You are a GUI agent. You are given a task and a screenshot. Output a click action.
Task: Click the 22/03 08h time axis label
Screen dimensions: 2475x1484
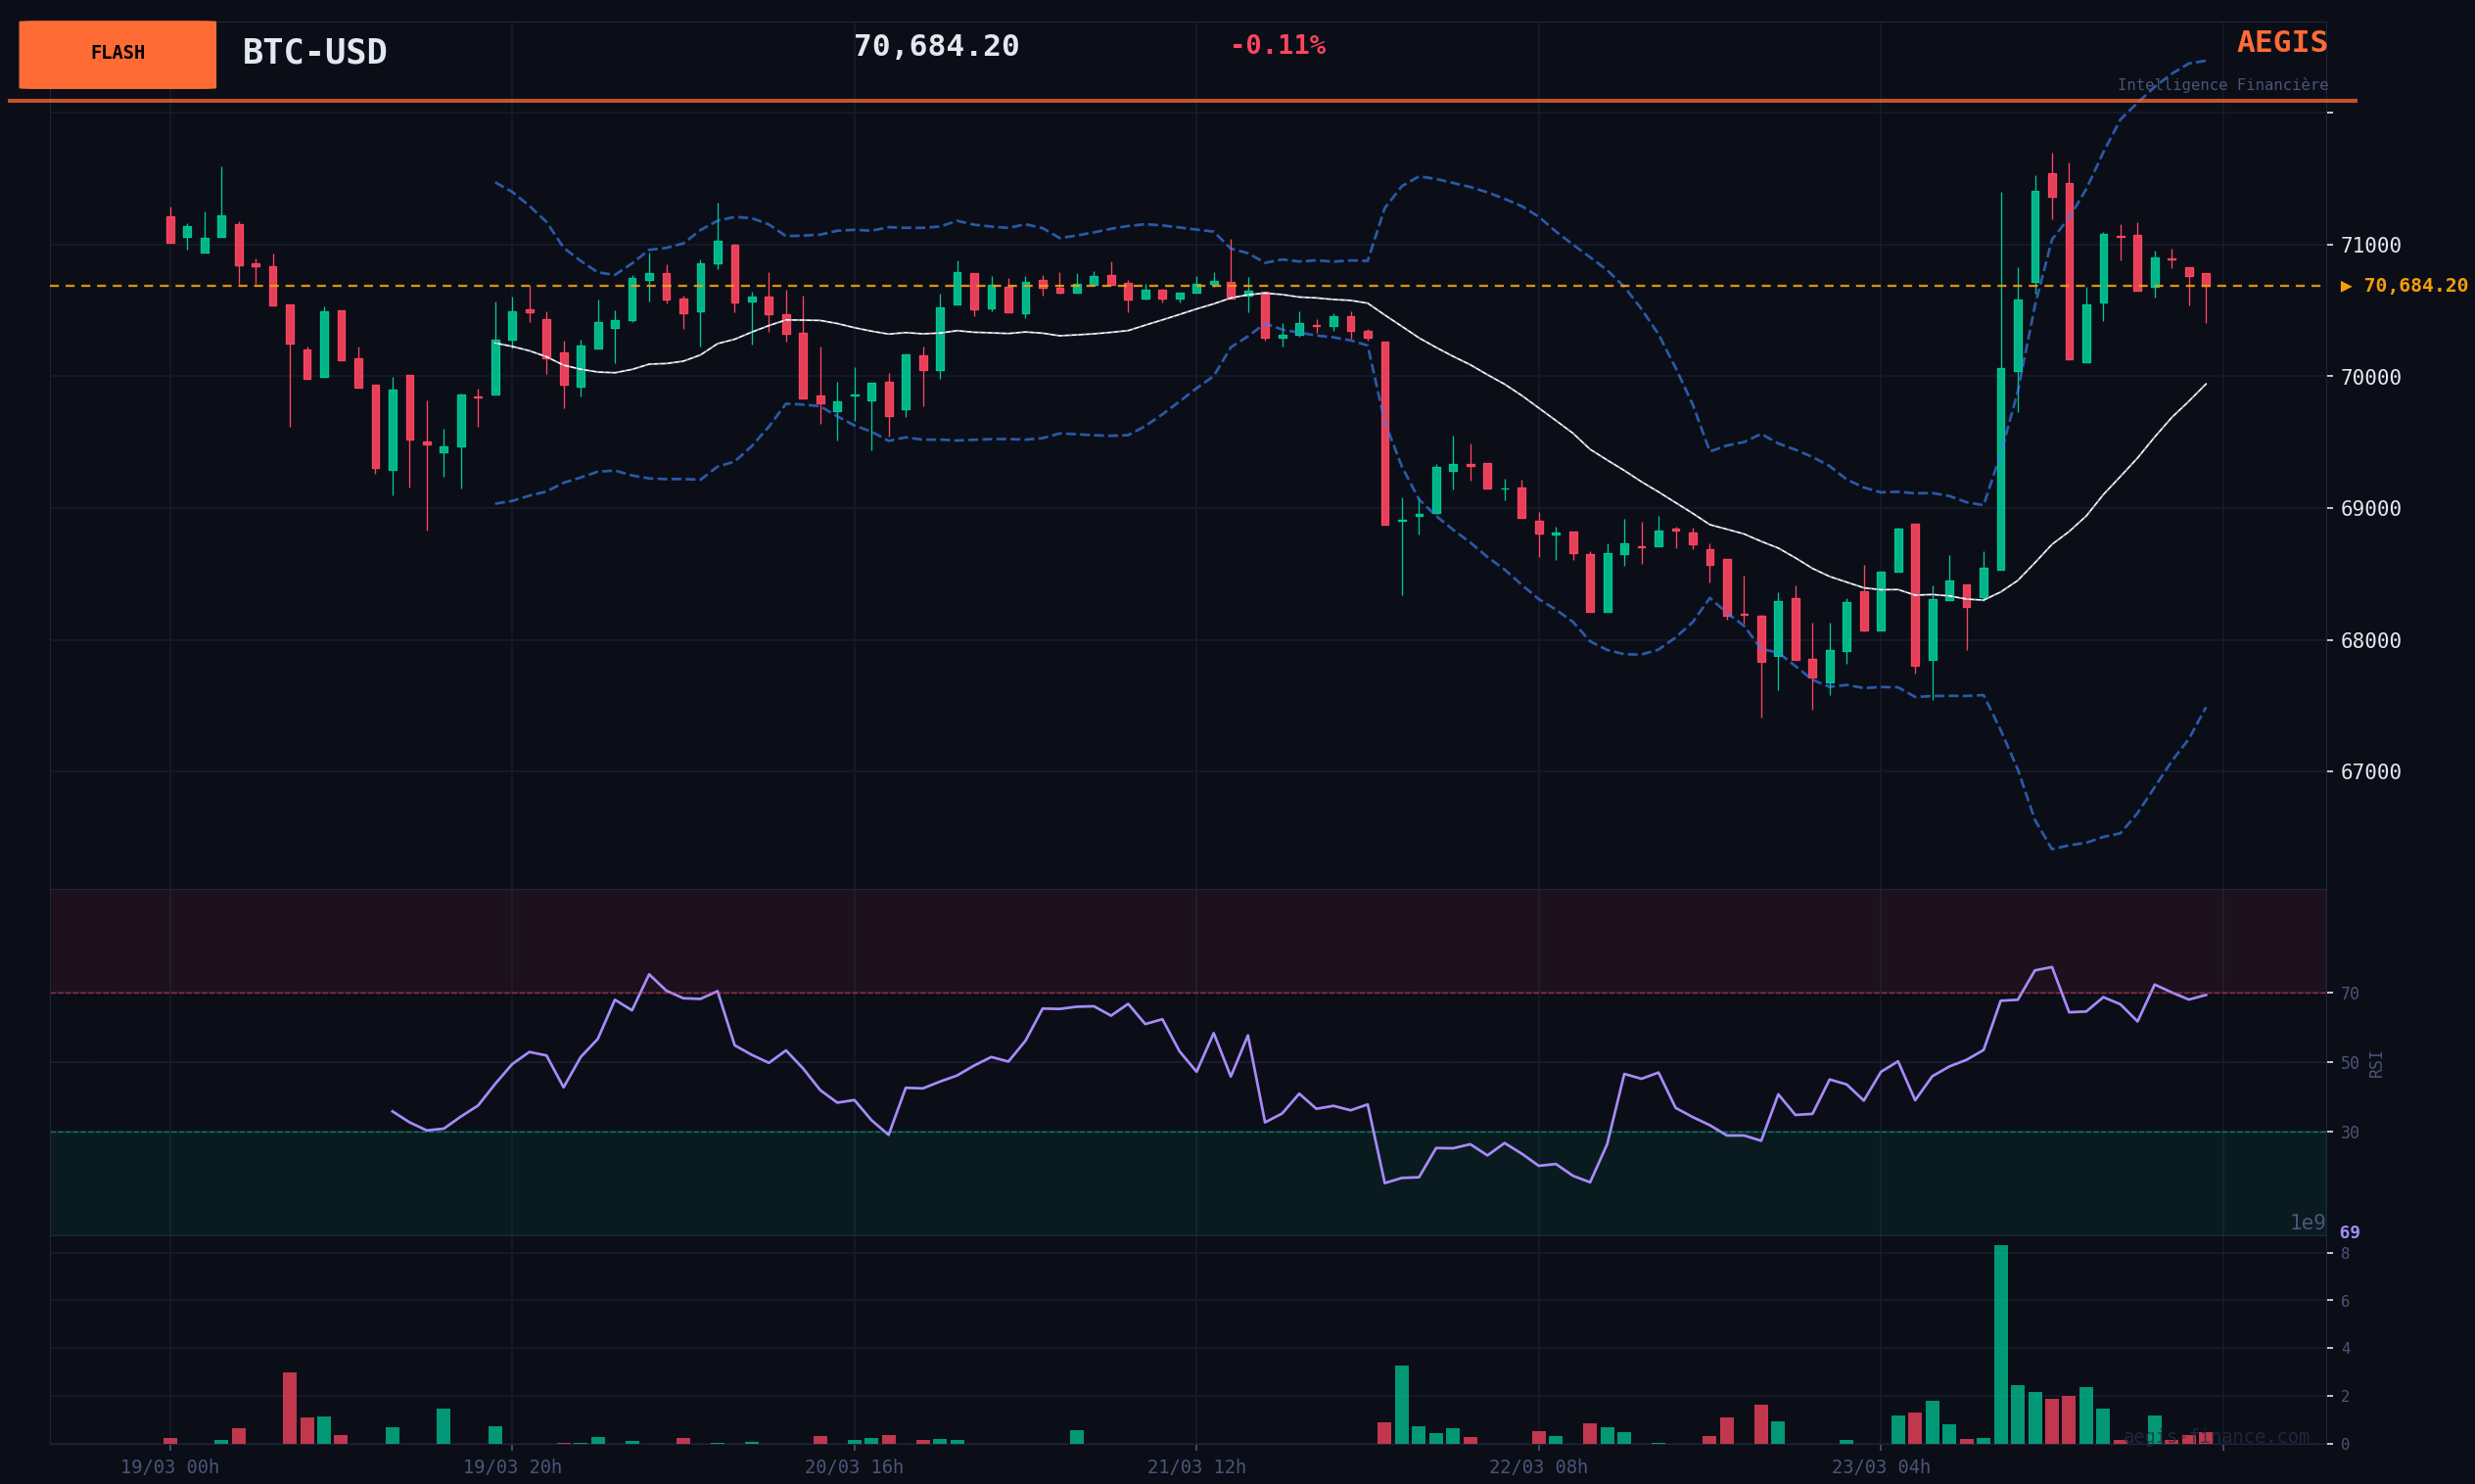point(1538,1467)
